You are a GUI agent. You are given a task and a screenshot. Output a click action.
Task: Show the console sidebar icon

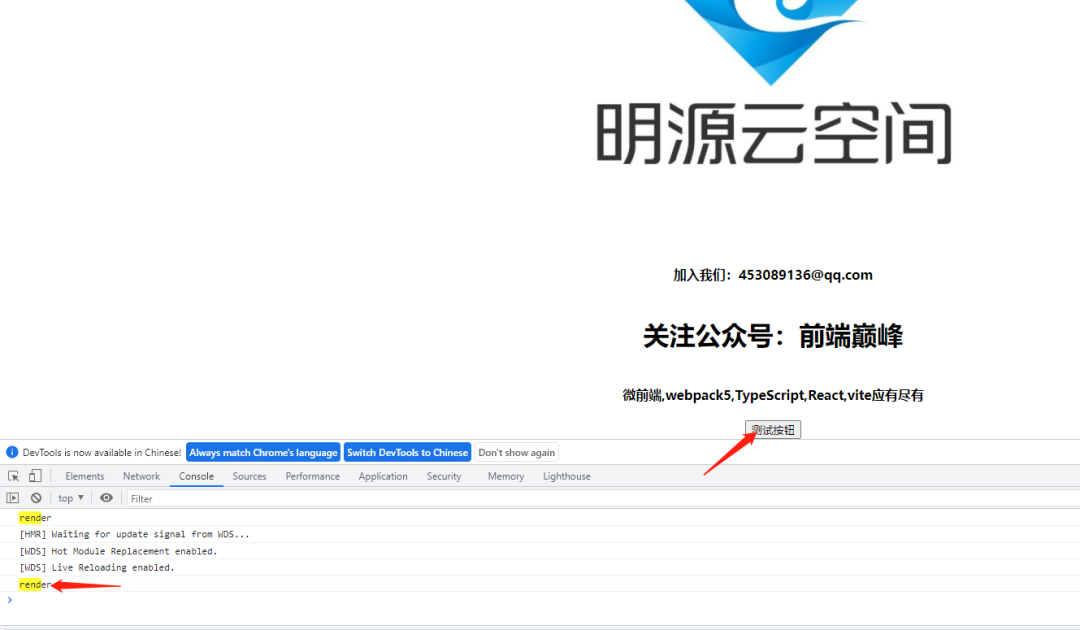[12, 498]
